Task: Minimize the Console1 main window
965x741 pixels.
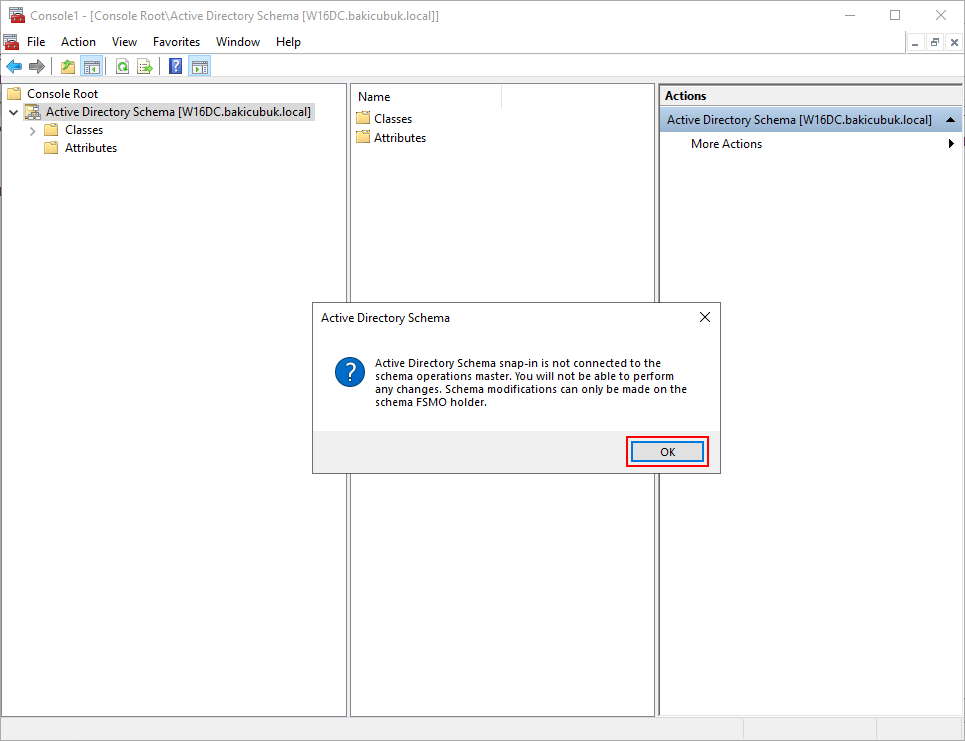Action: (851, 15)
